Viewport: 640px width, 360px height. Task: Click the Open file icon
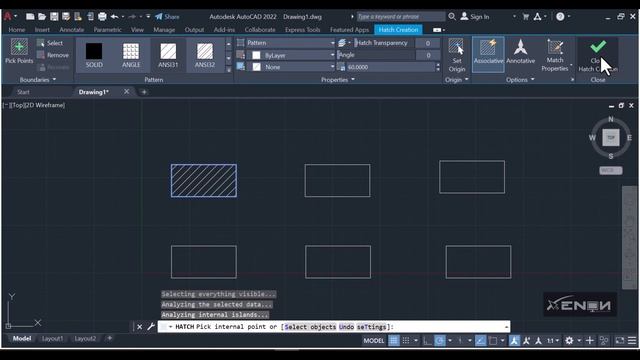click(x=42, y=17)
